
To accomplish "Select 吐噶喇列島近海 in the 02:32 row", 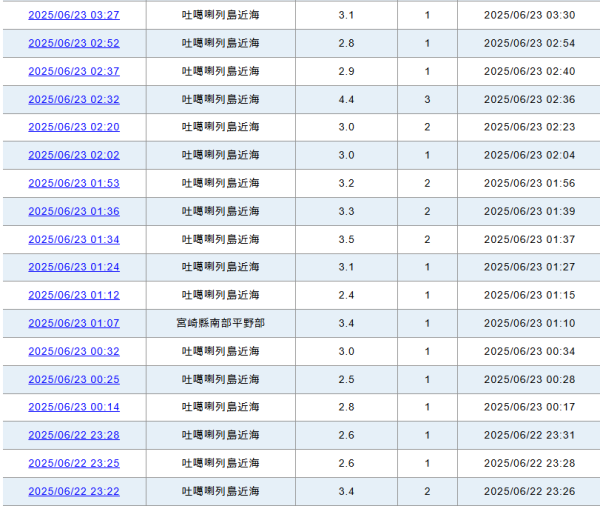I will point(220,99).
